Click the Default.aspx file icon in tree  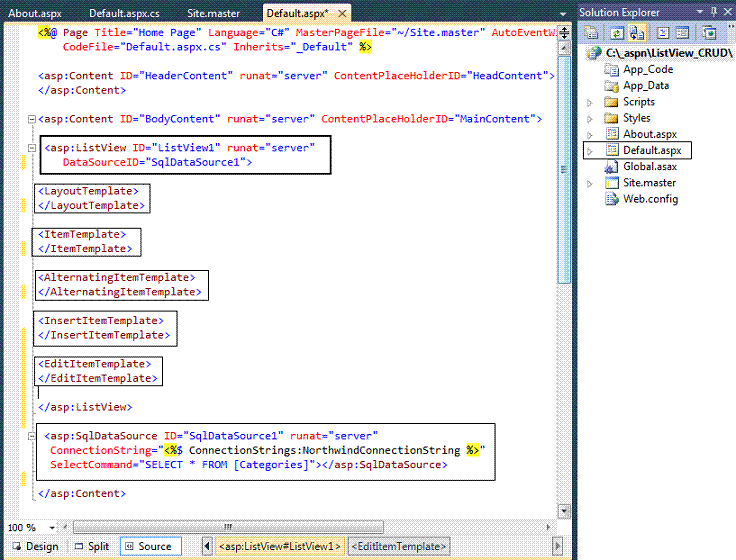pyautogui.click(x=612, y=150)
